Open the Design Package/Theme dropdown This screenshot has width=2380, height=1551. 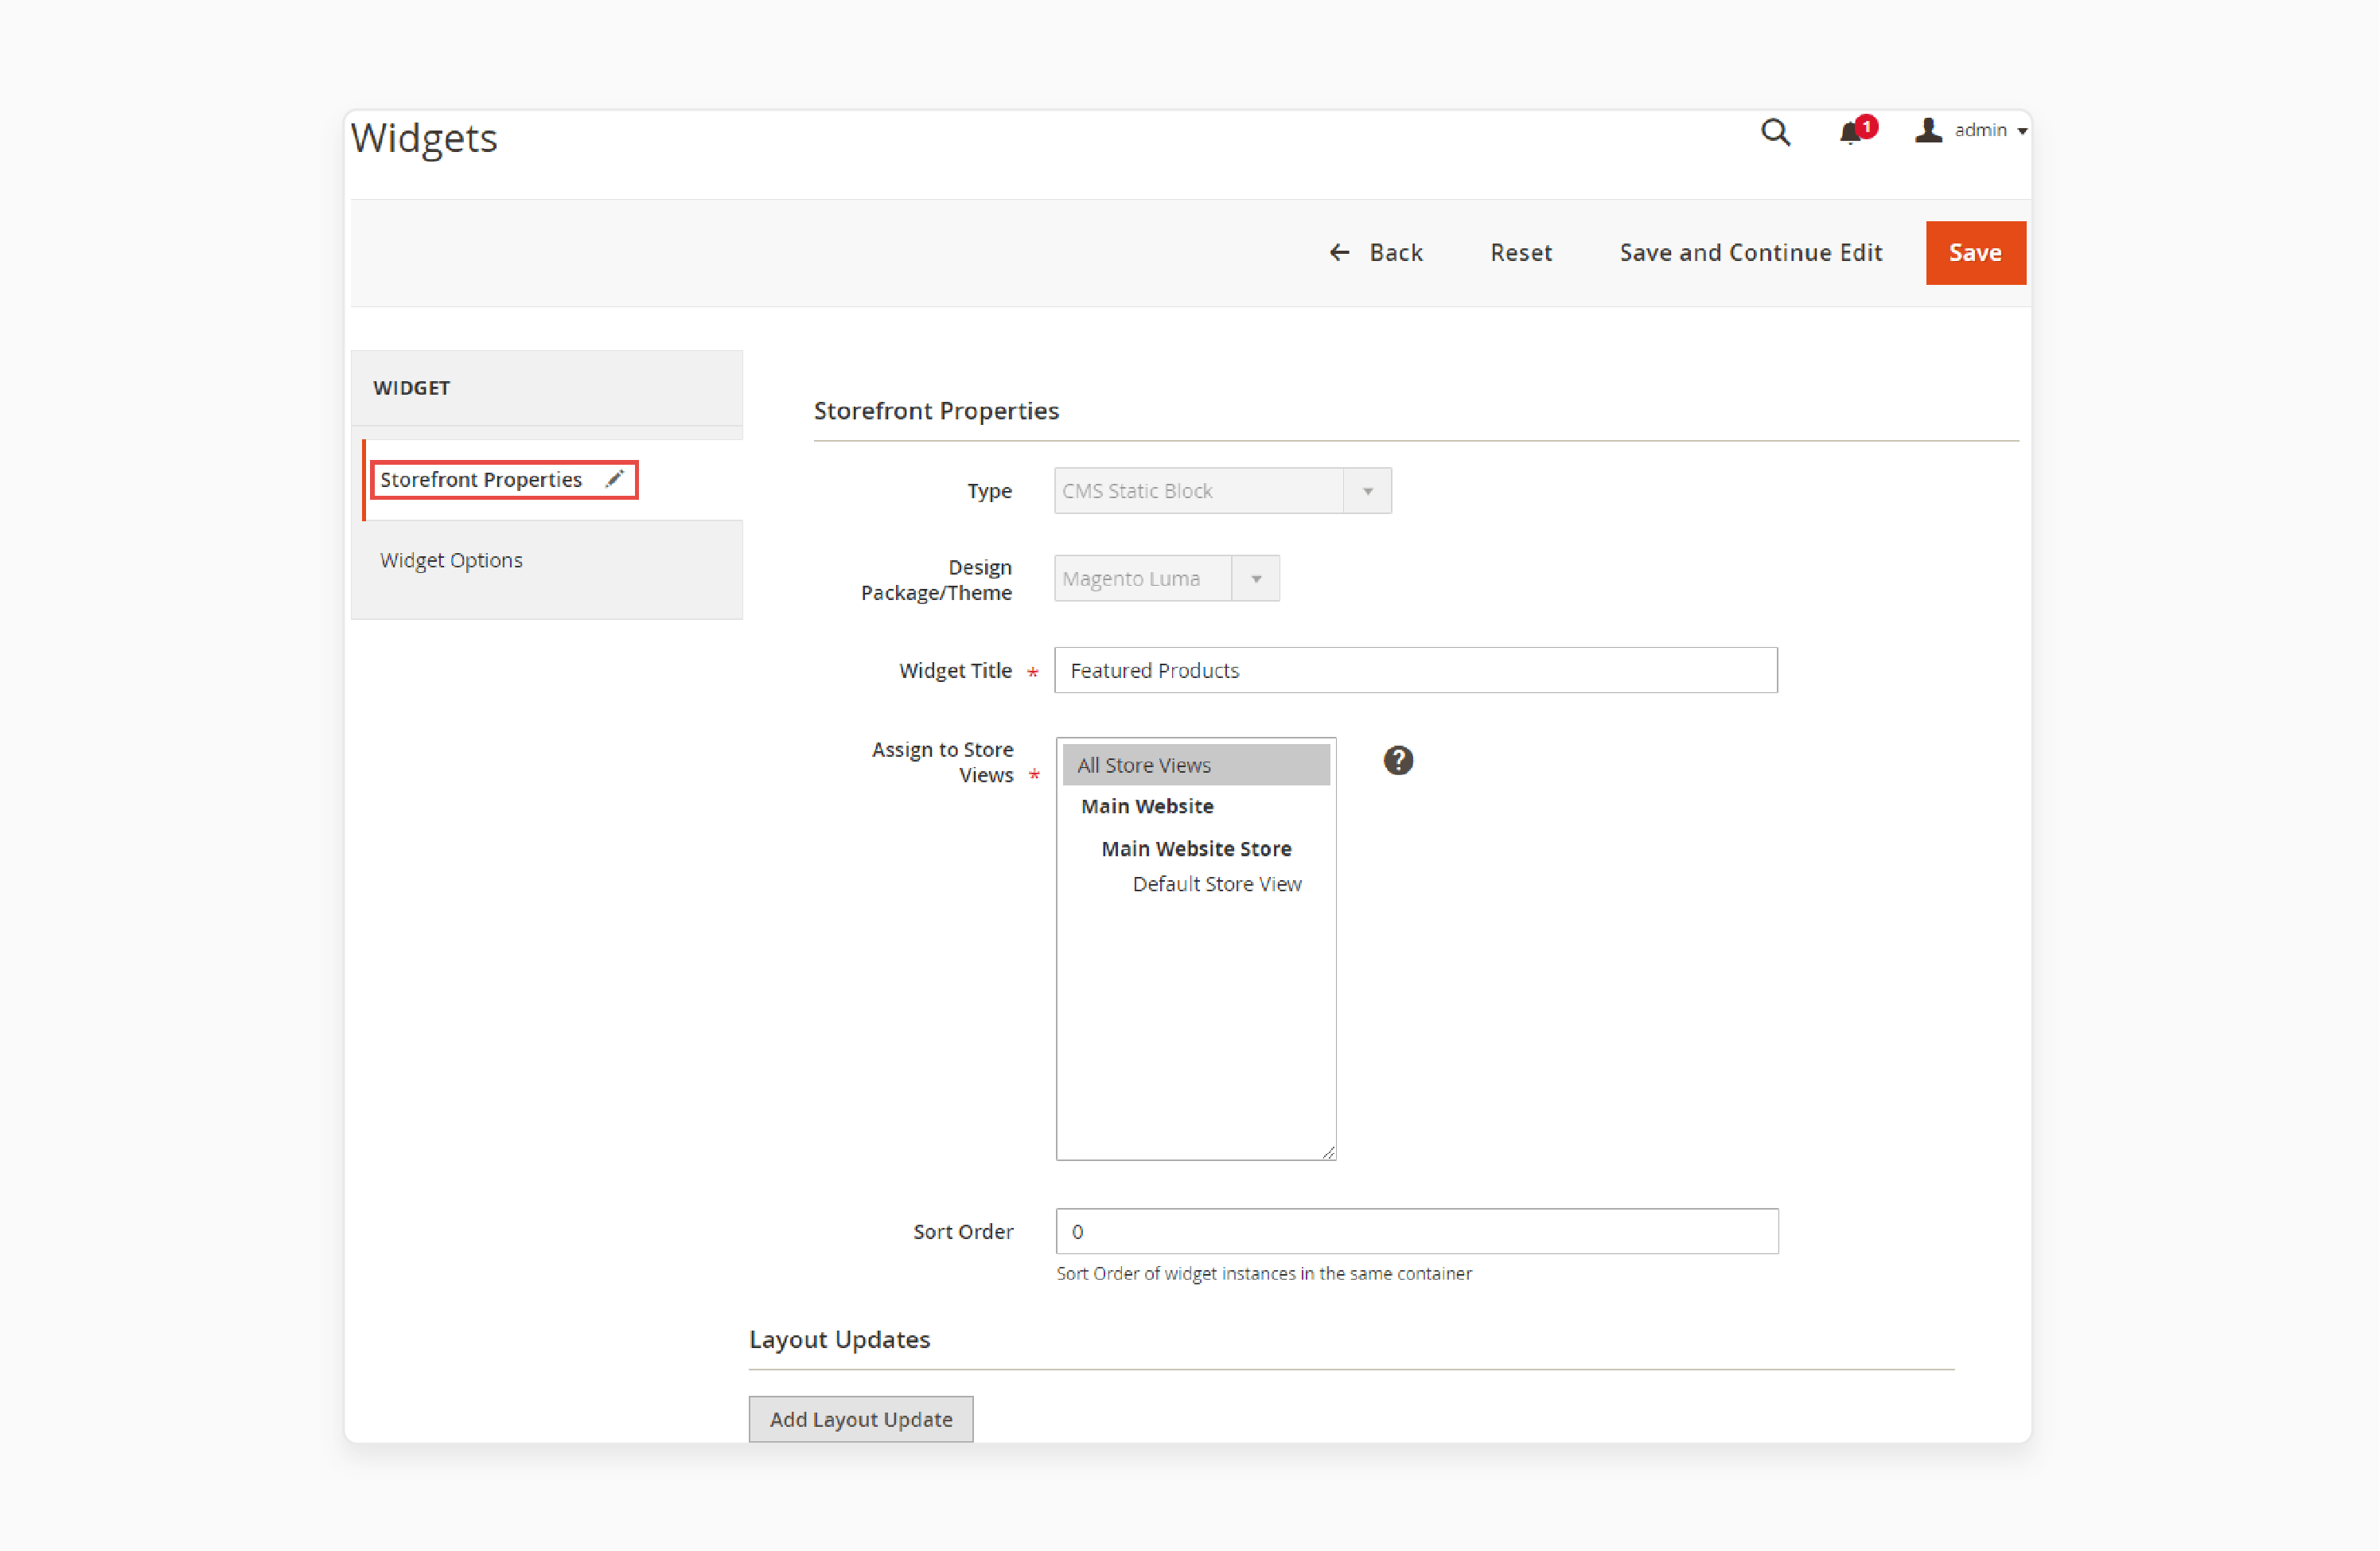pos(1166,578)
